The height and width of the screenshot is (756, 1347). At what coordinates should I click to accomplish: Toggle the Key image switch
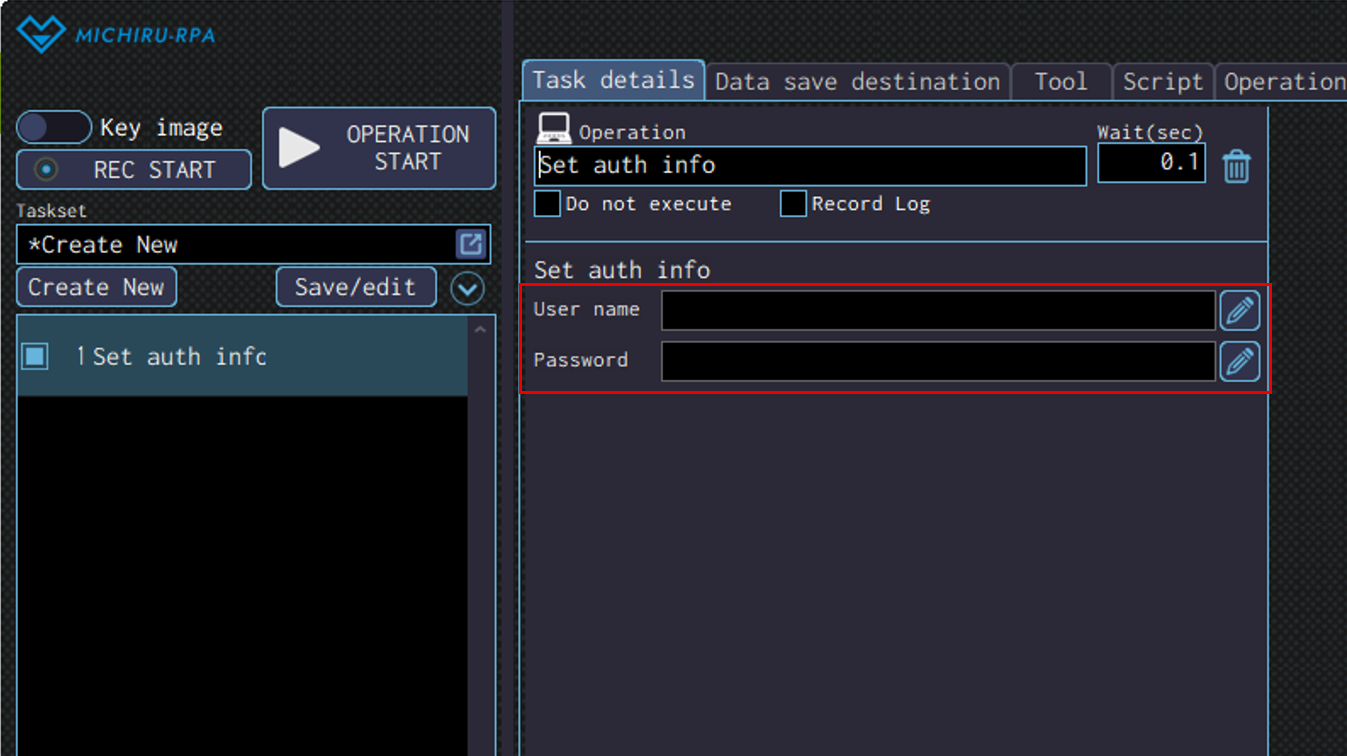54,128
